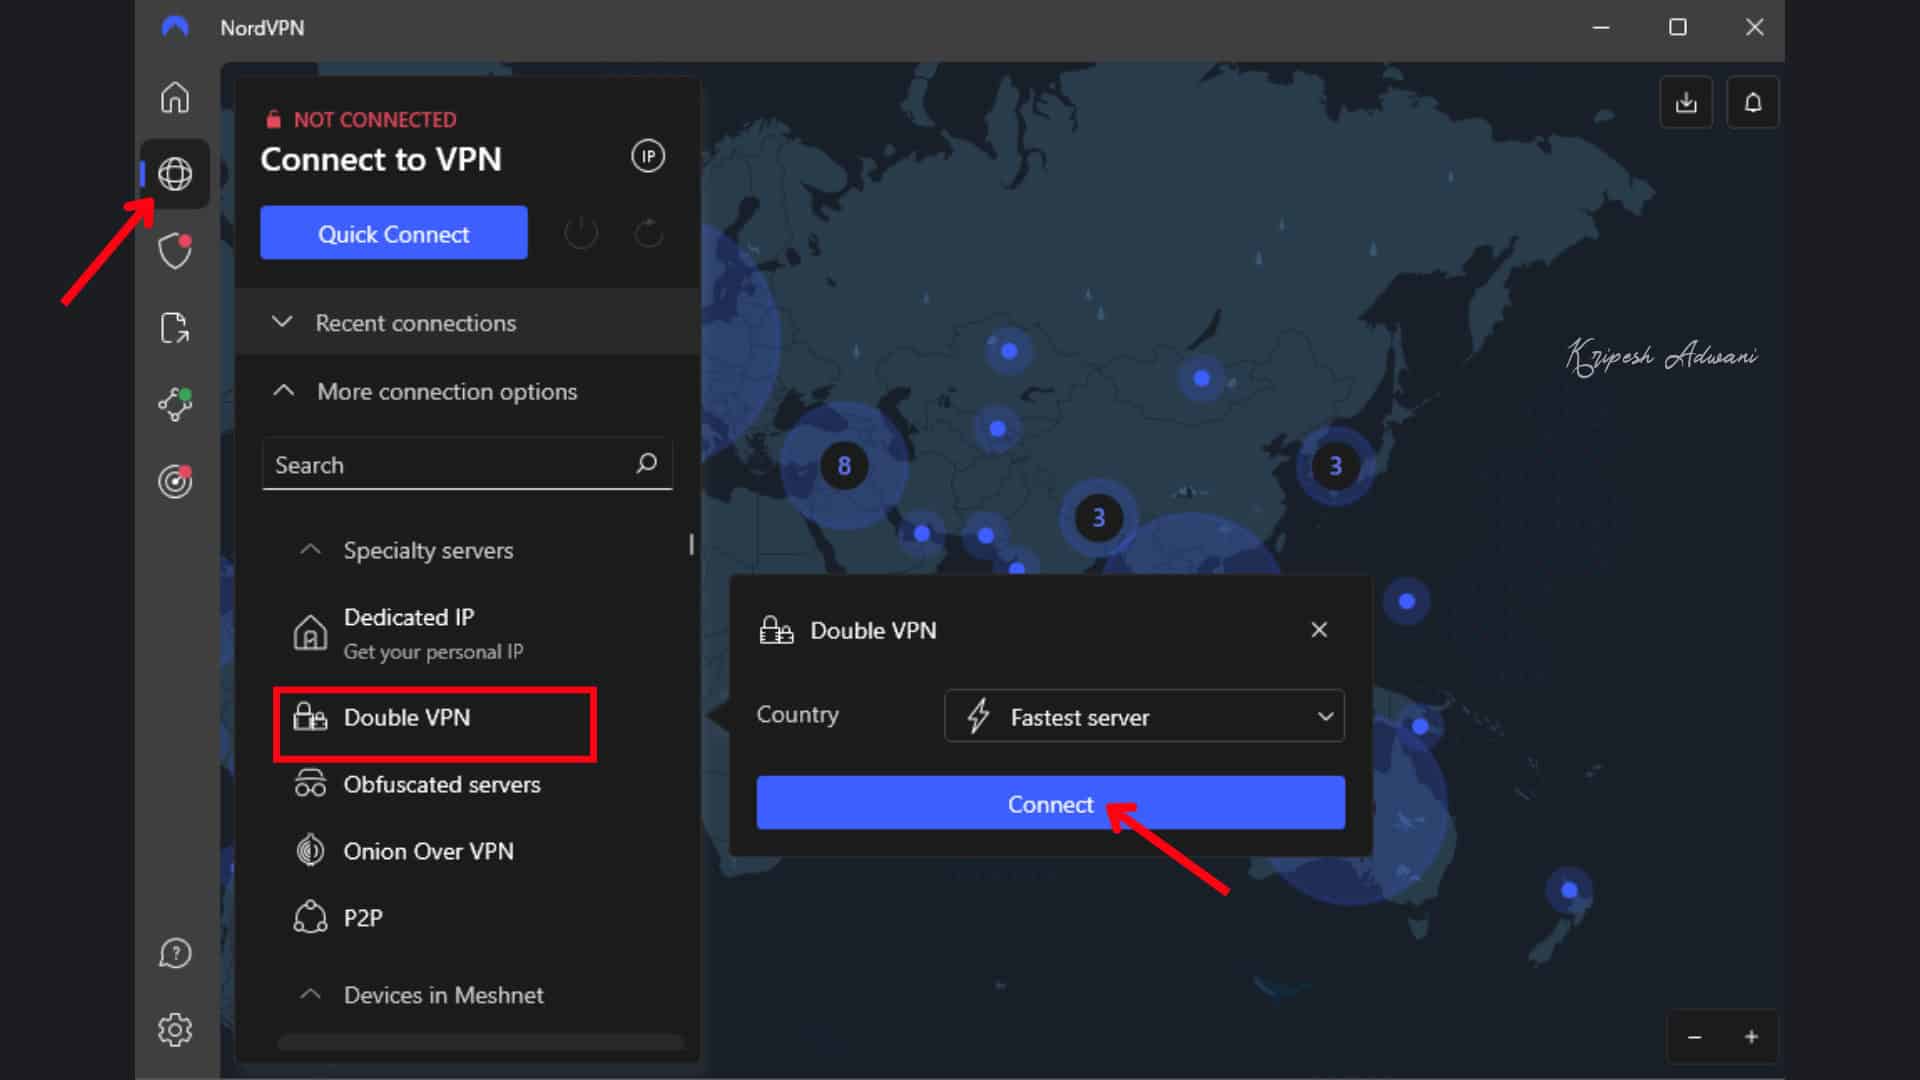Open file sharing sidebar icon
Viewport: 1920px width, 1080px height.
click(175, 328)
